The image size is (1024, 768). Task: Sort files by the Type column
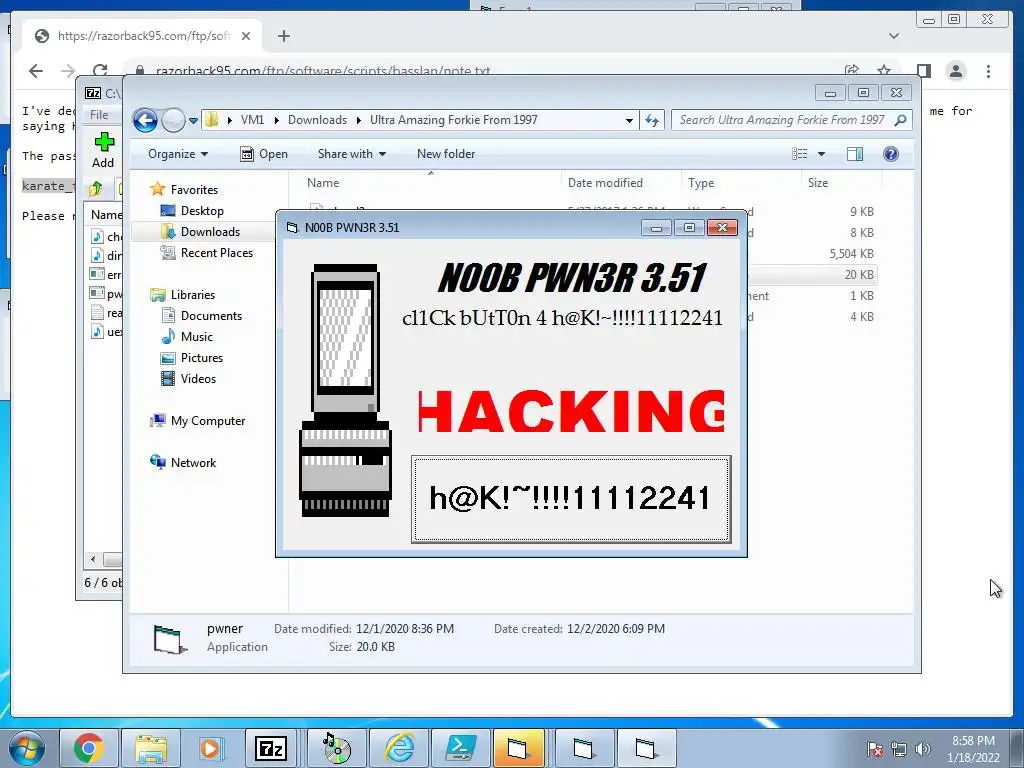click(x=741, y=184)
